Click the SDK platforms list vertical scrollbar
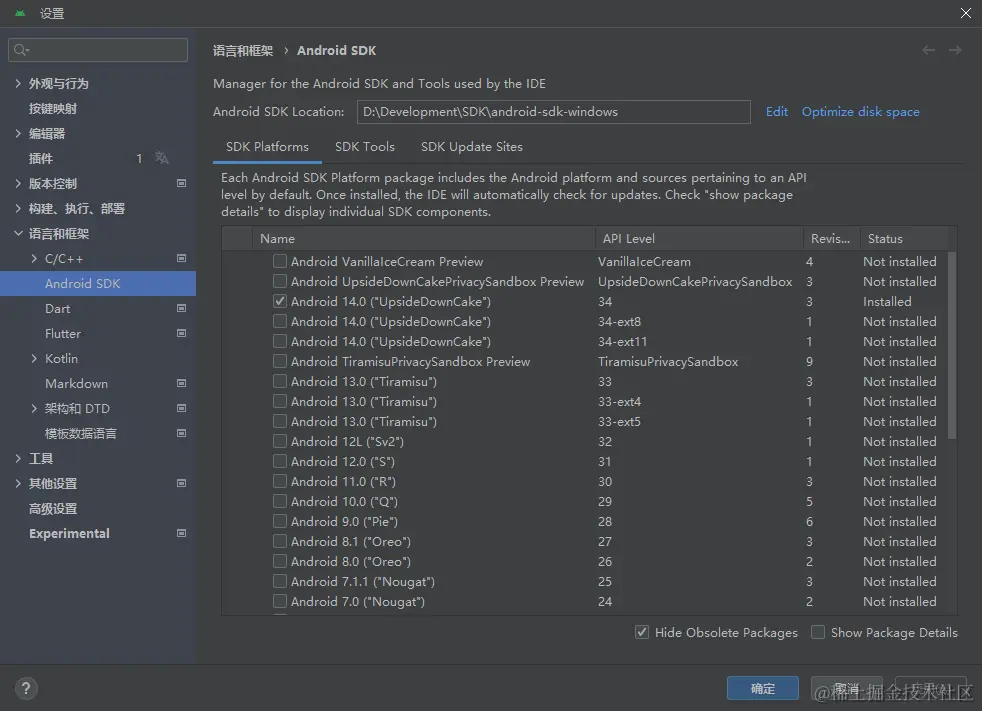Viewport: 982px width, 711px height. 952,345
